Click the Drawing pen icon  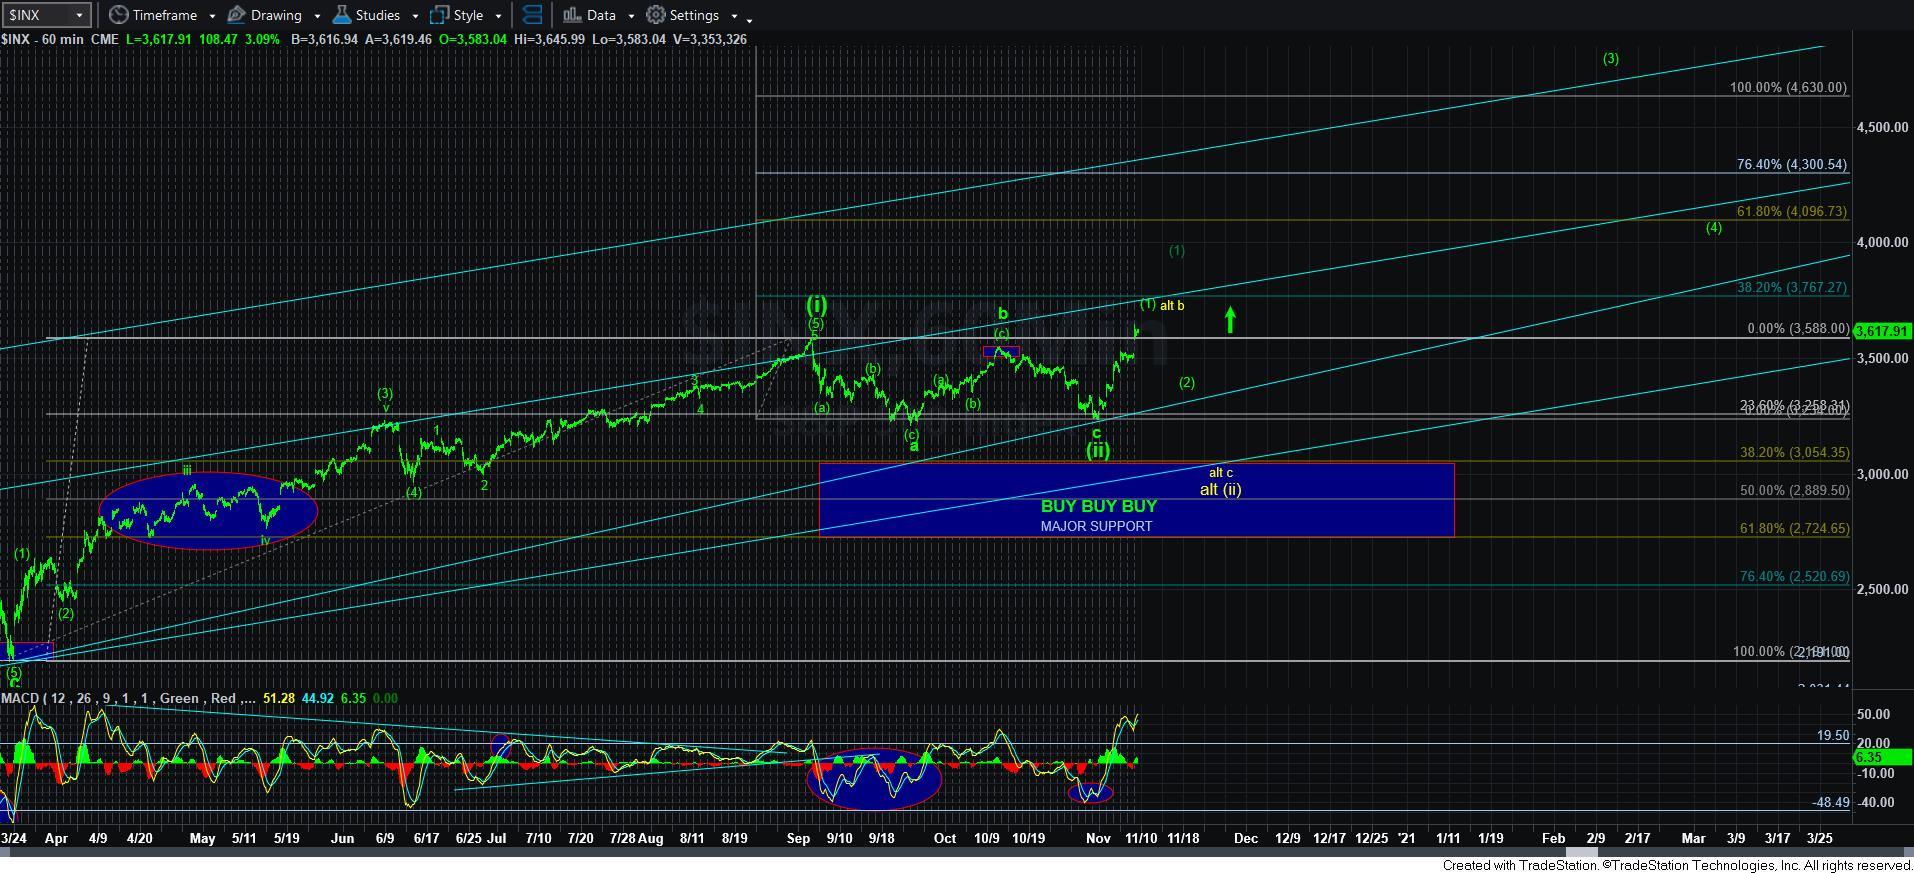click(237, 15)
